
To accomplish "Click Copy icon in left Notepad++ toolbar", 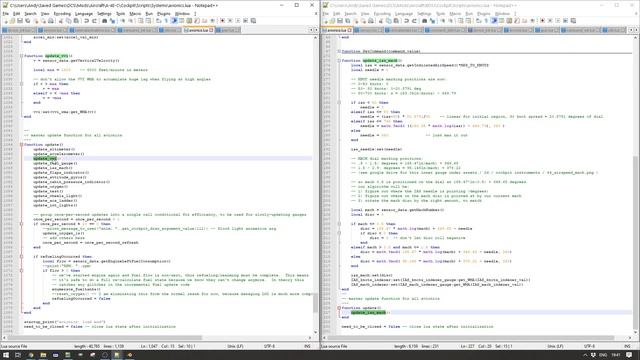I will click(x=69, y=20).
